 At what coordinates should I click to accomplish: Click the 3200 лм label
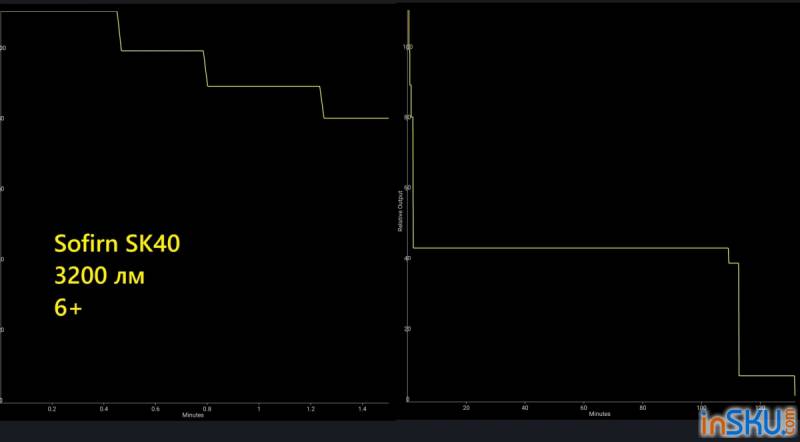click(99, 276)
